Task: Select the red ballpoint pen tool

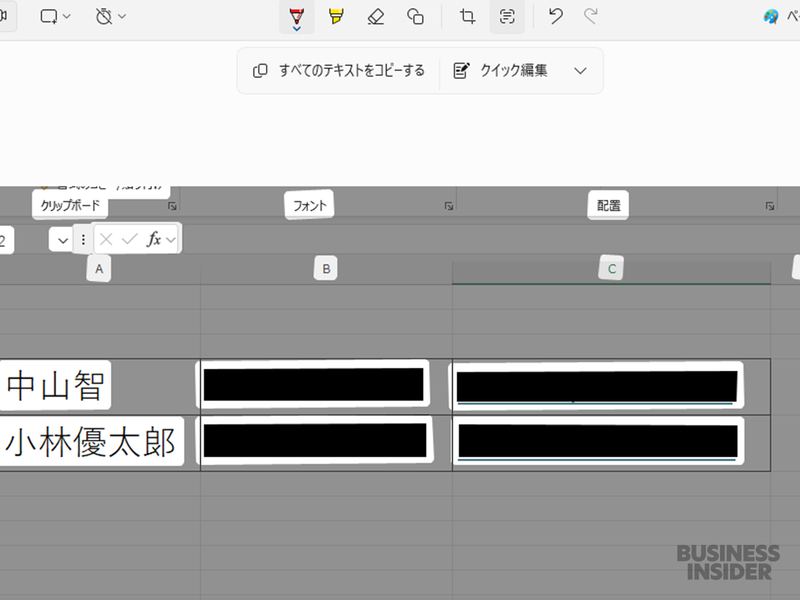Action: [296, 15]
